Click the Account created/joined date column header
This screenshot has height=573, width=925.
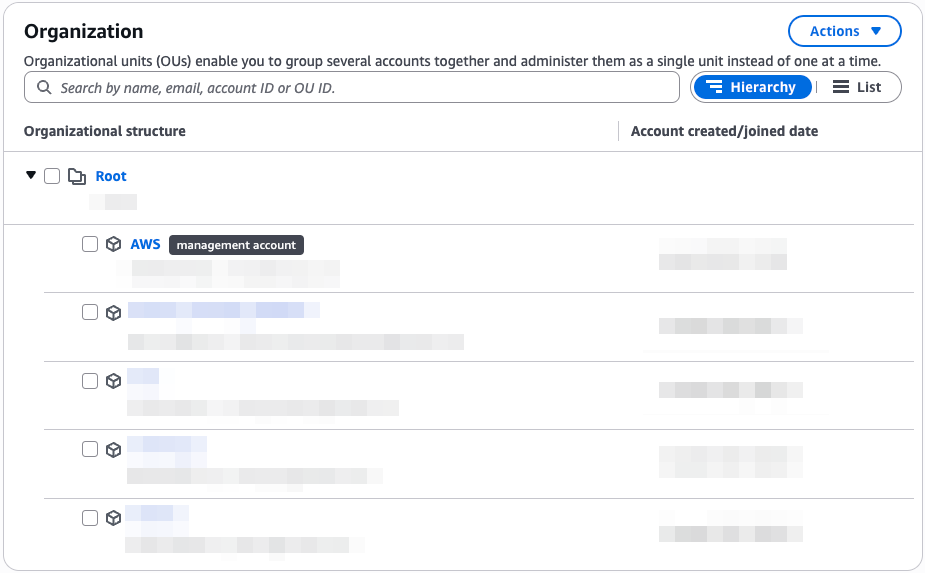click(x=724, y=131)
